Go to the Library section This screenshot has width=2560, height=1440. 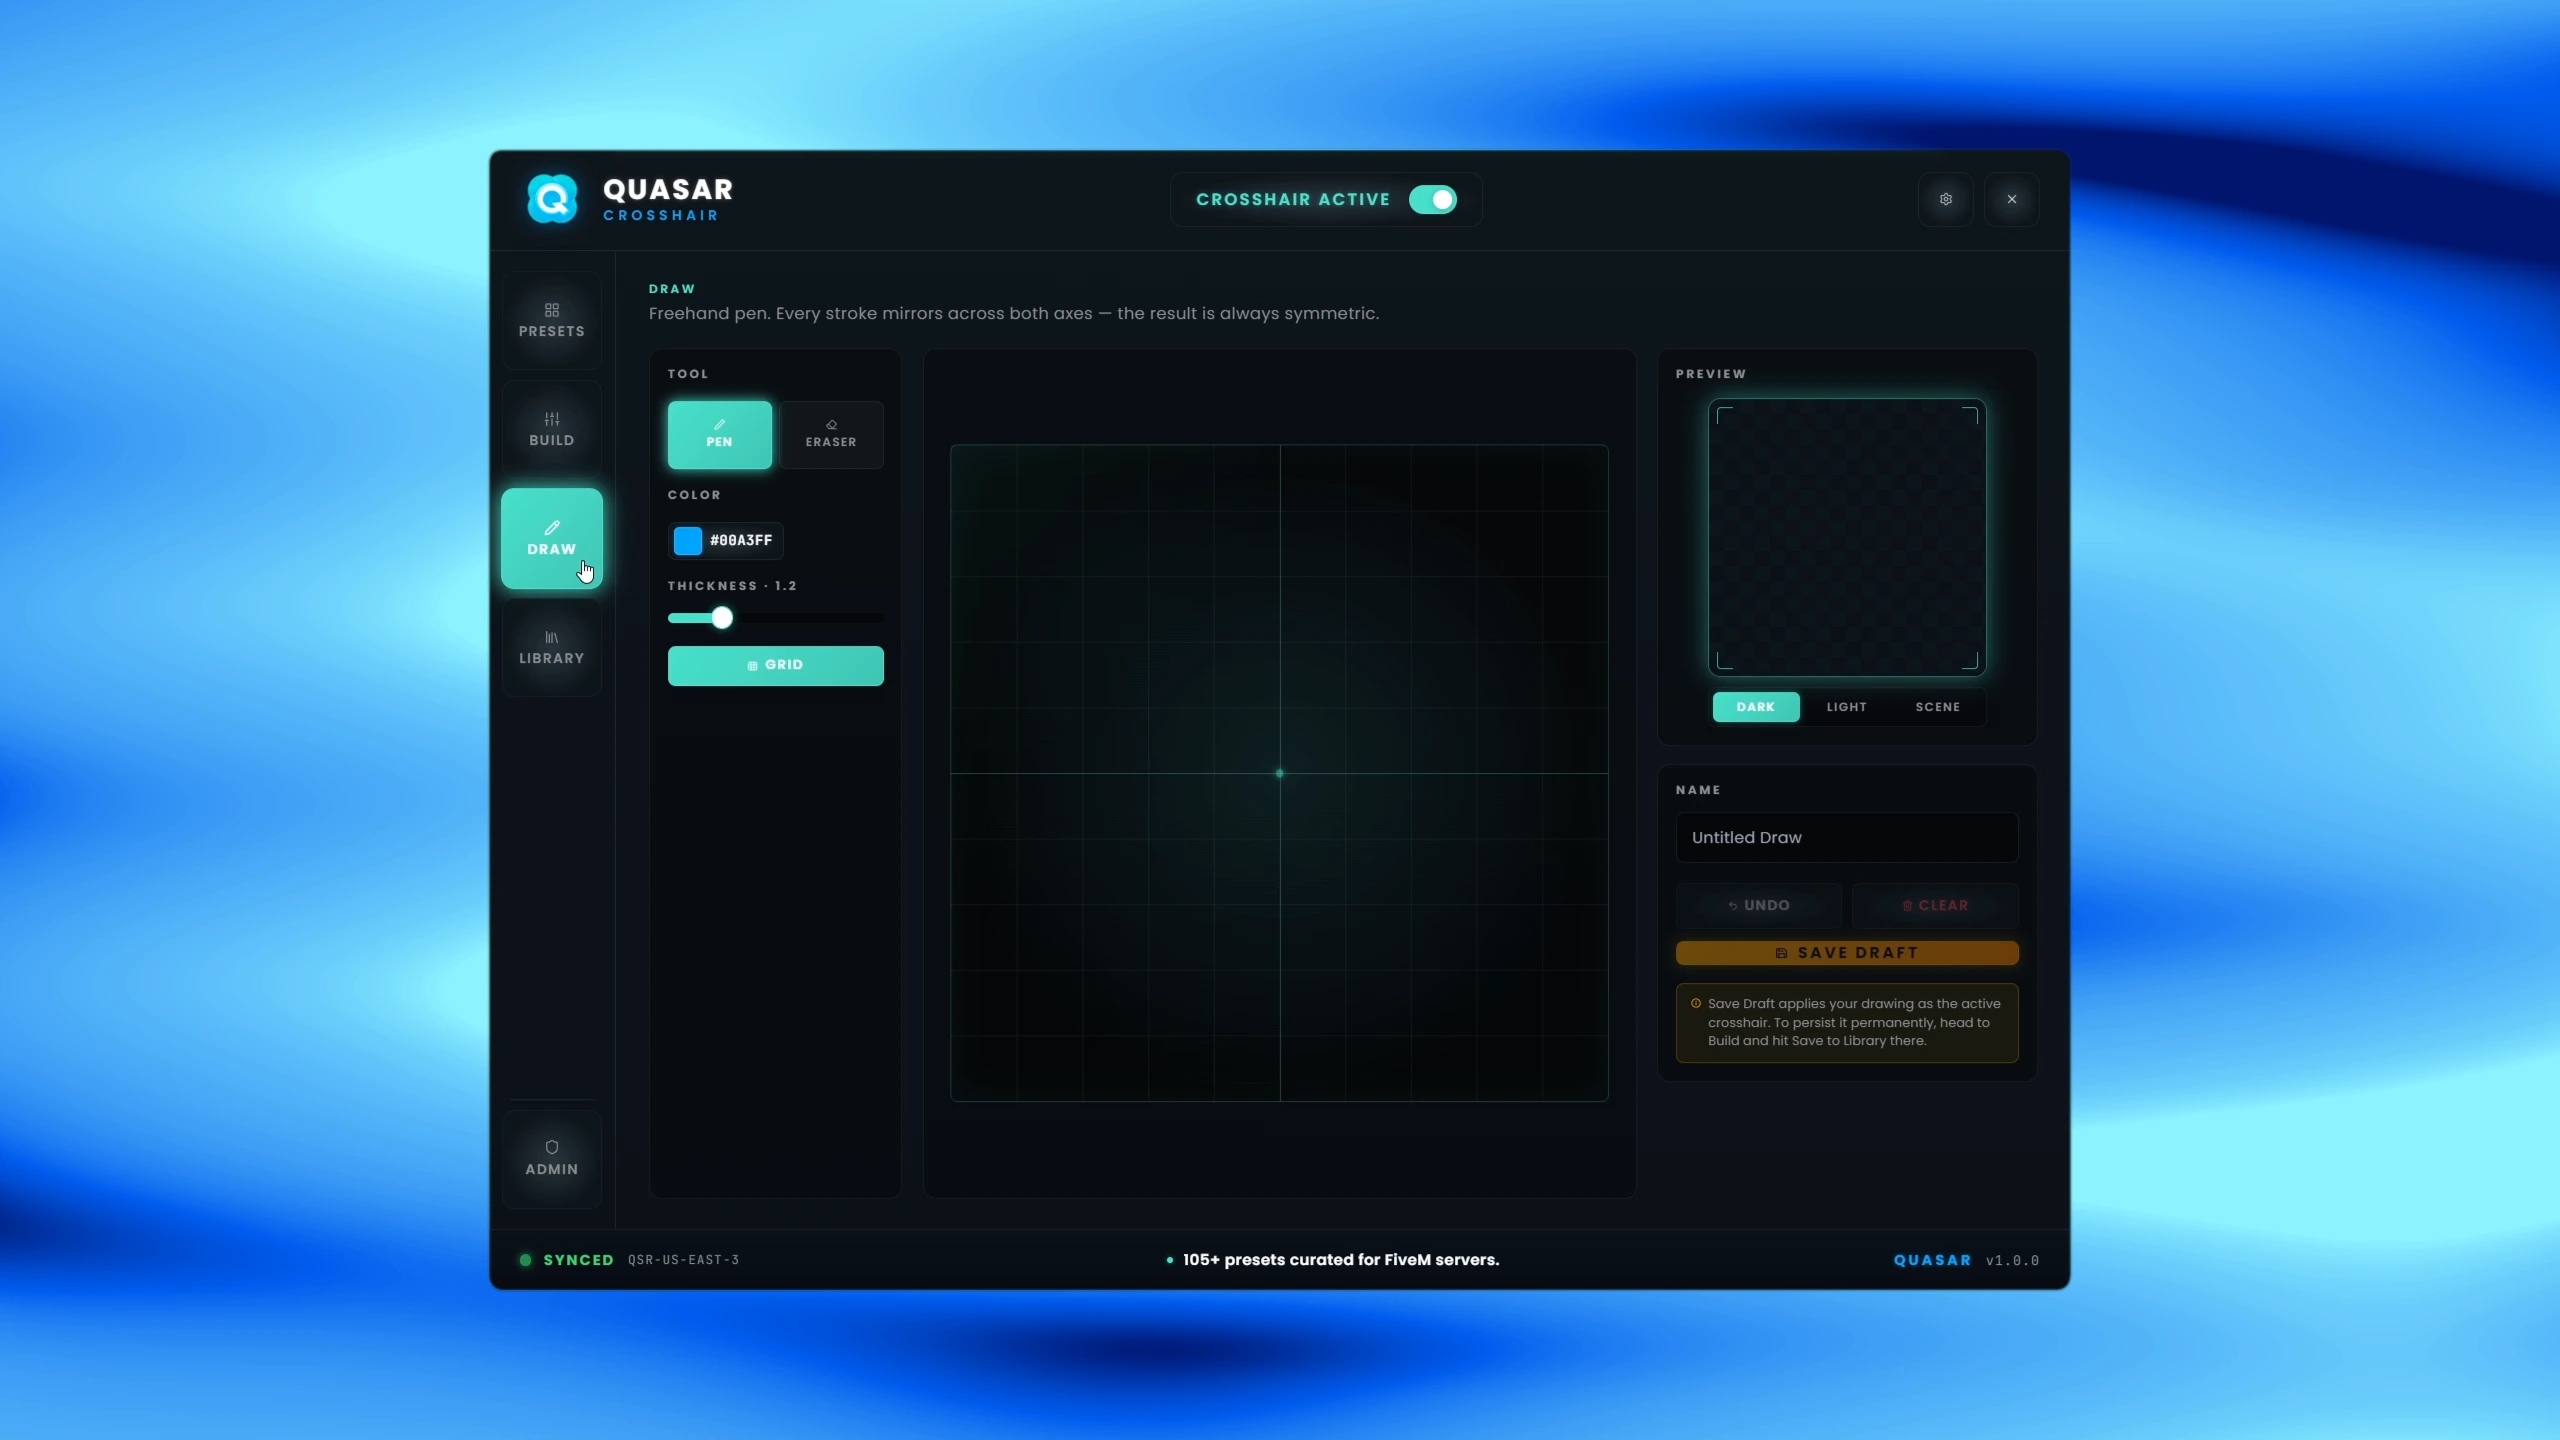point(552,647)
